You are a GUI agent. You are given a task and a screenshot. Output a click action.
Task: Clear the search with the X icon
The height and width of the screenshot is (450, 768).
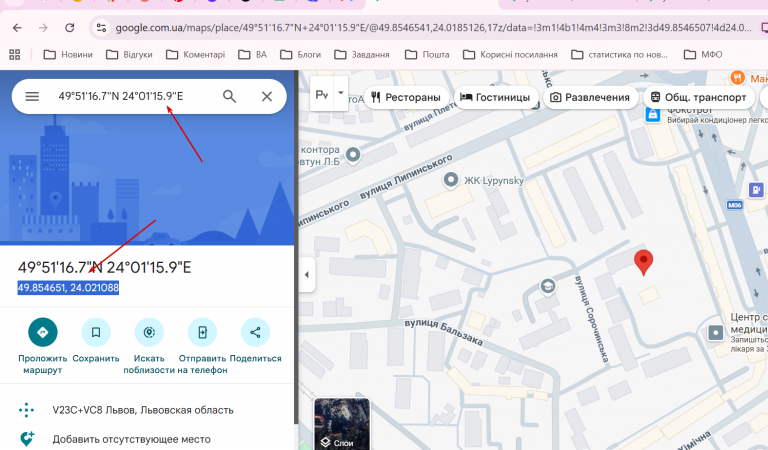tap(267, 96)
